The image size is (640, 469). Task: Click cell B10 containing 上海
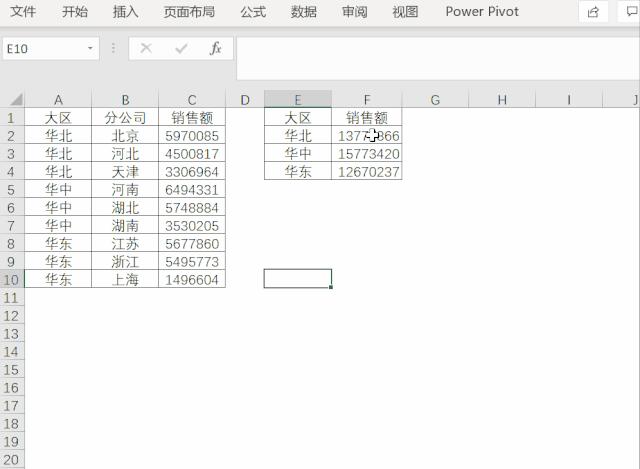click(x=125, y=279)
